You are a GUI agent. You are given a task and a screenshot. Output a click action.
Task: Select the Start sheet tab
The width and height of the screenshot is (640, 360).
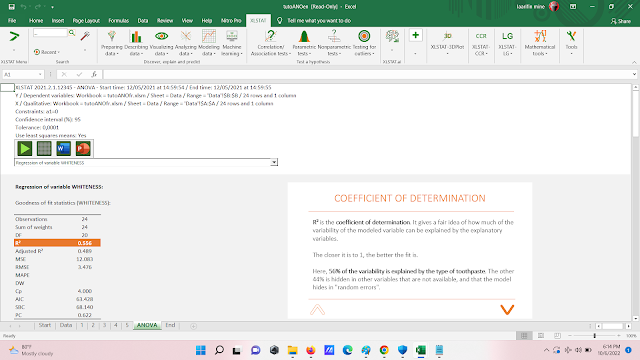[45, 325]
